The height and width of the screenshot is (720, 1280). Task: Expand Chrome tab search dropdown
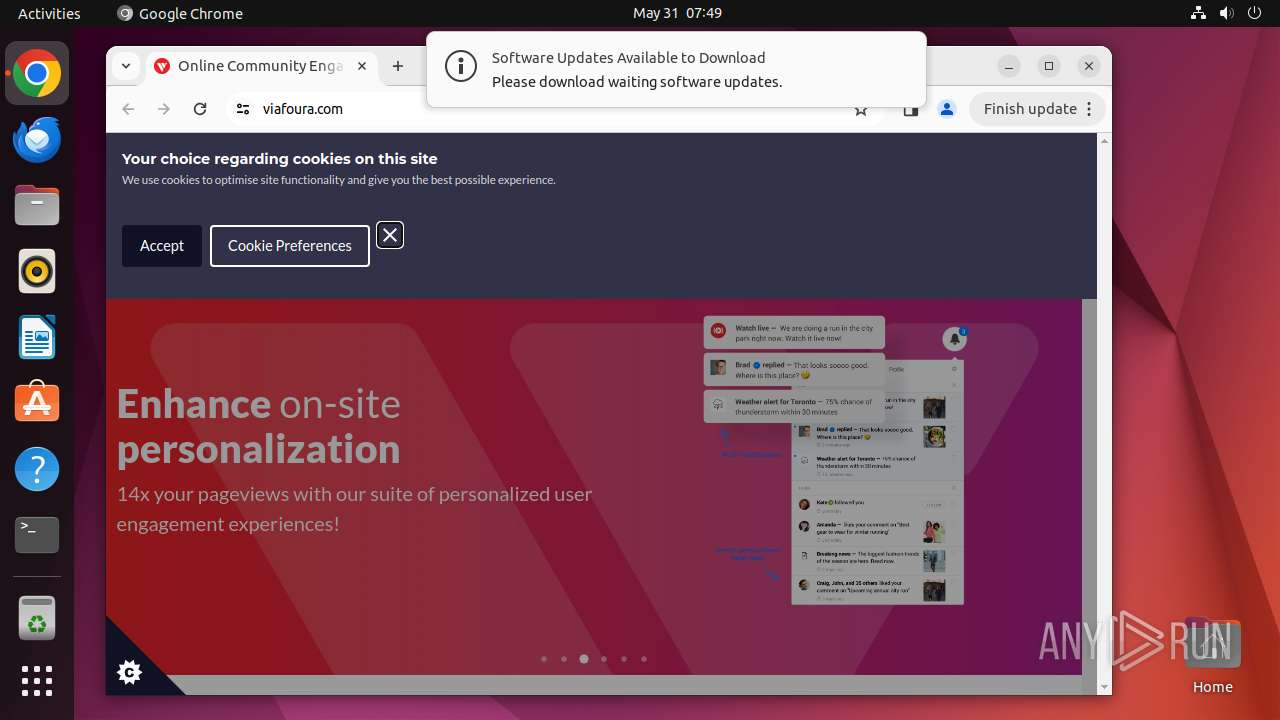click(126, 66)
